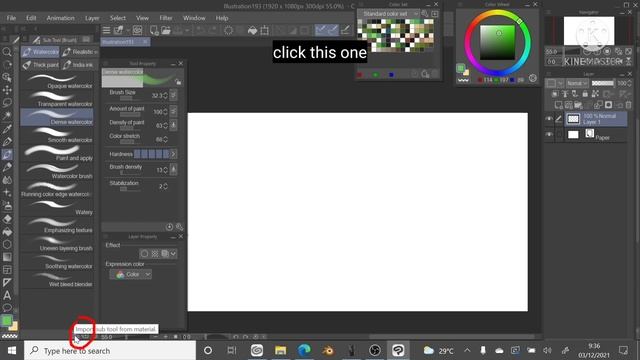This screenshot has height=360, width=640.
Task: Open the layer blending mode Normal dropdown
Action: click(577, 83)
